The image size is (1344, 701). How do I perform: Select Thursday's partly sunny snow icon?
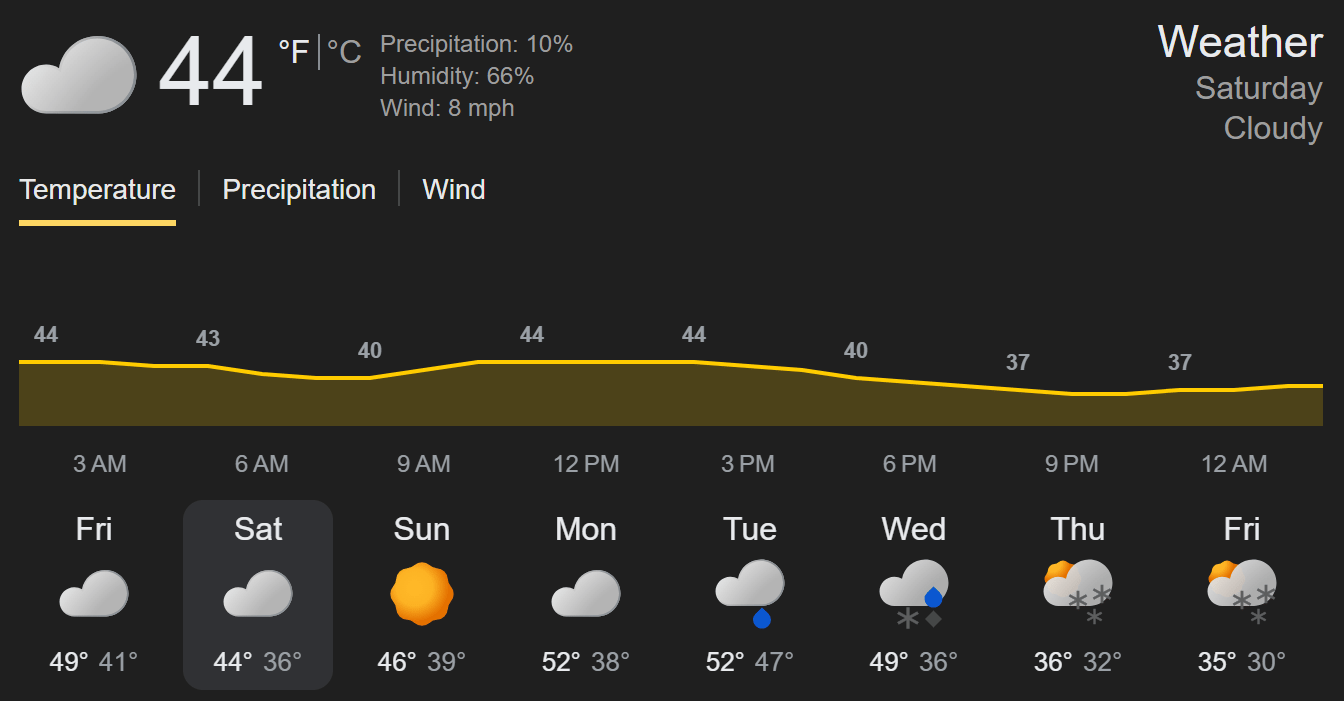point(1078,593)
